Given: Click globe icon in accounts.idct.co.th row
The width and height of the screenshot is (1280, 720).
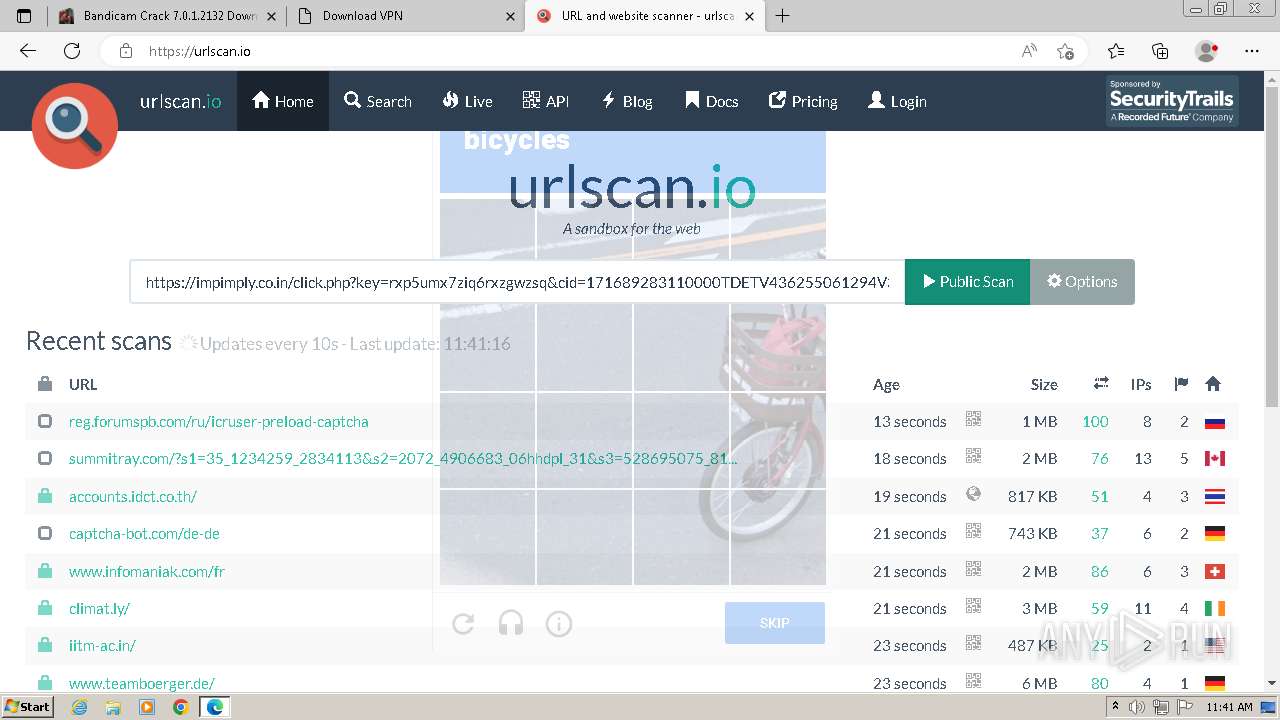Looking at the screenshot, I should click(973, 494).
